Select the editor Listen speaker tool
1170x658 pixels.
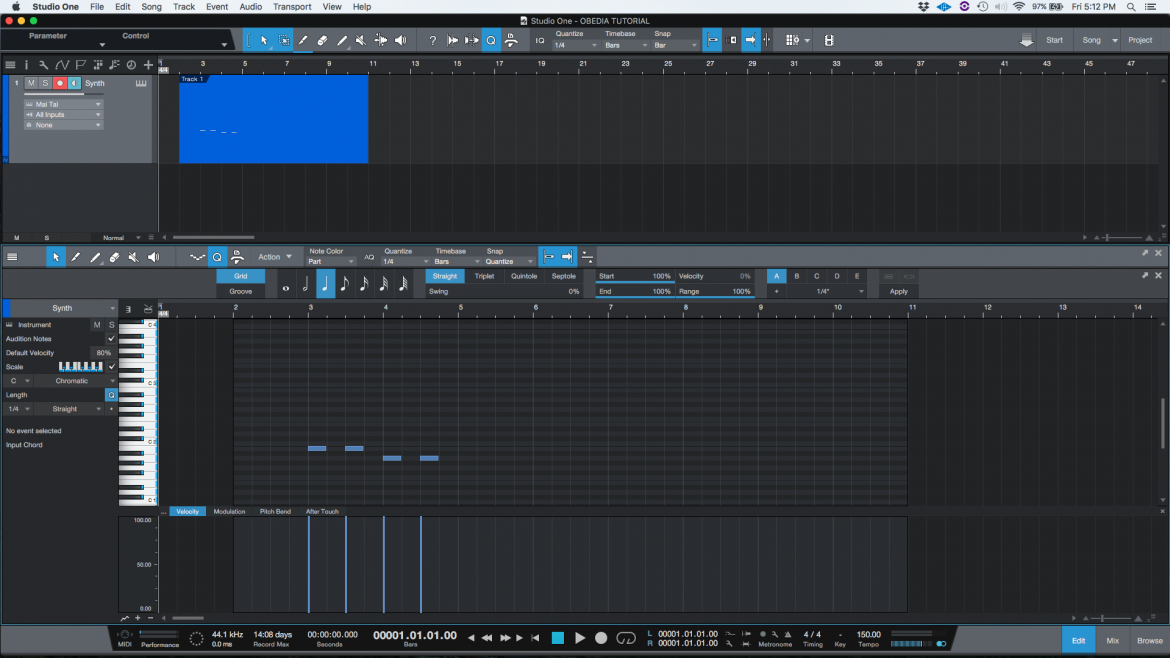tap(154, 257)
